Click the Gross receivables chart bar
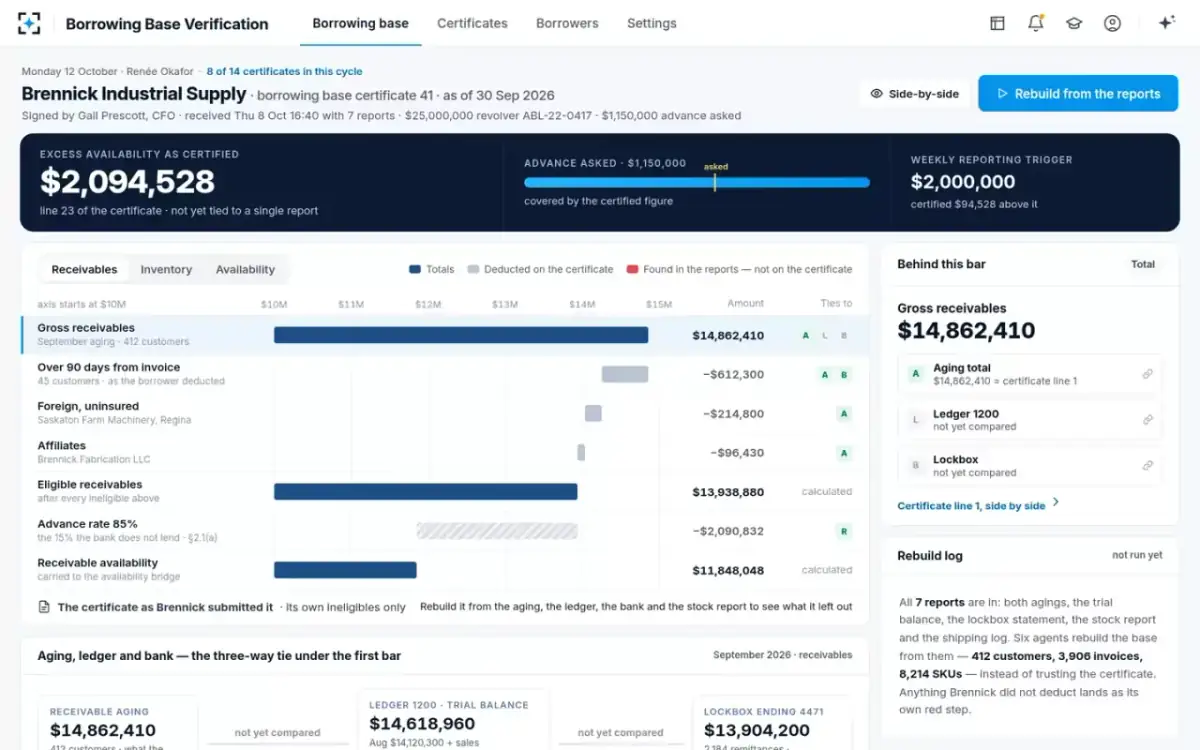The width and height of the screenshot is (1200, 750). [461, 335]
